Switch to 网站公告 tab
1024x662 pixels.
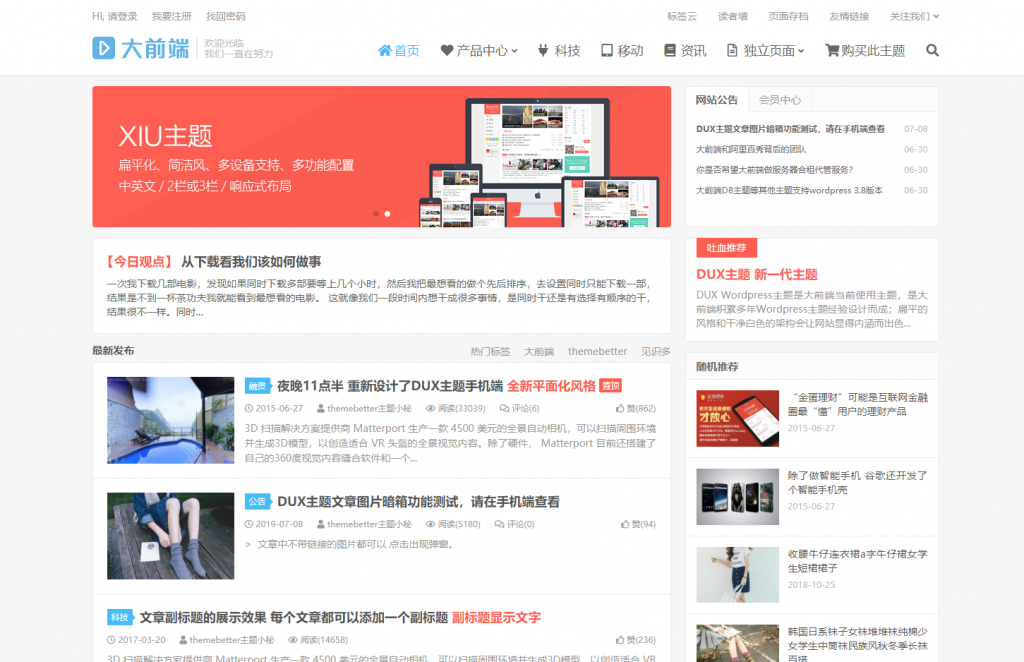point(716,100)
